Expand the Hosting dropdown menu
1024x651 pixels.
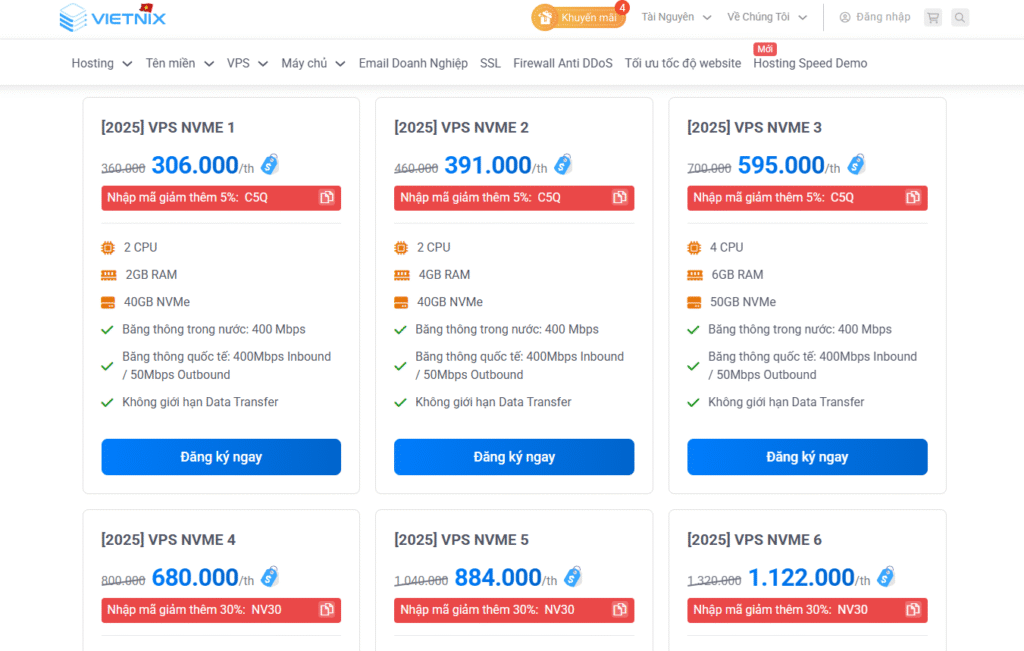pyautogui.click(x=101, y=63)
